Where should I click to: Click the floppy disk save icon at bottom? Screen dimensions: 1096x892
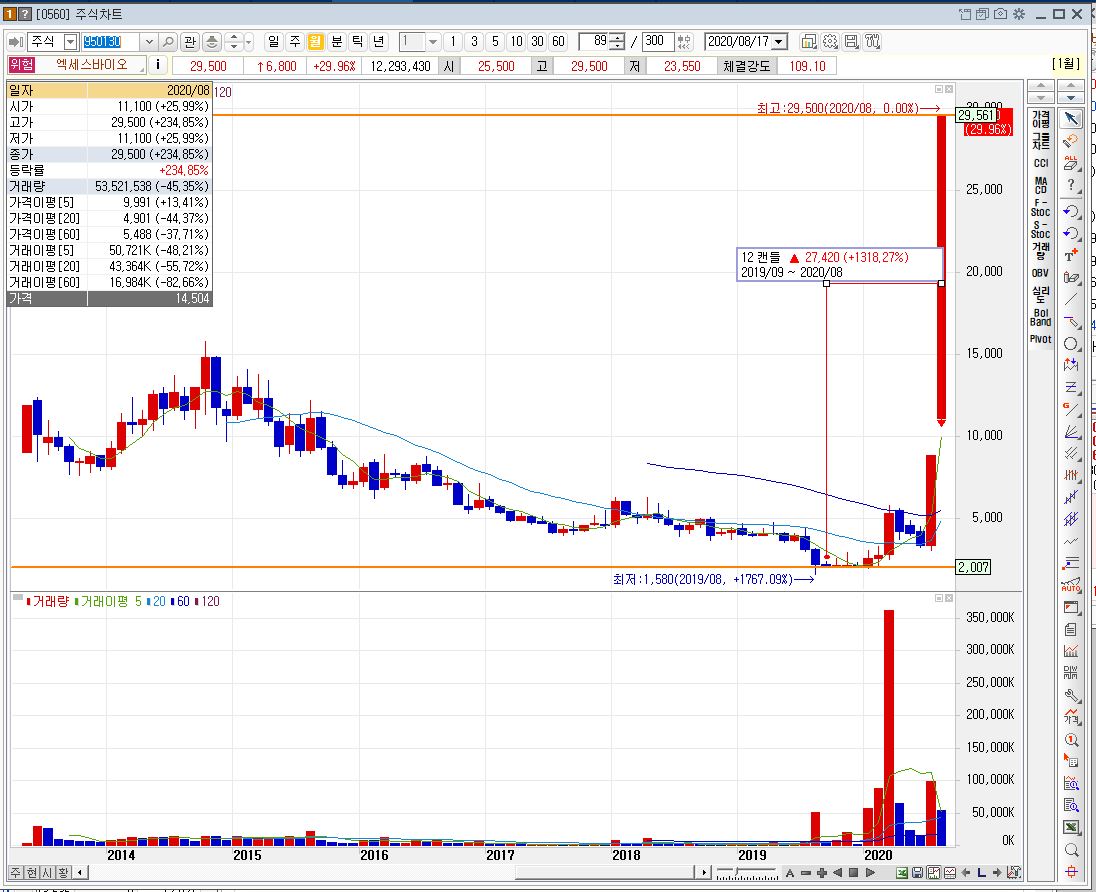tap(918, 872)
